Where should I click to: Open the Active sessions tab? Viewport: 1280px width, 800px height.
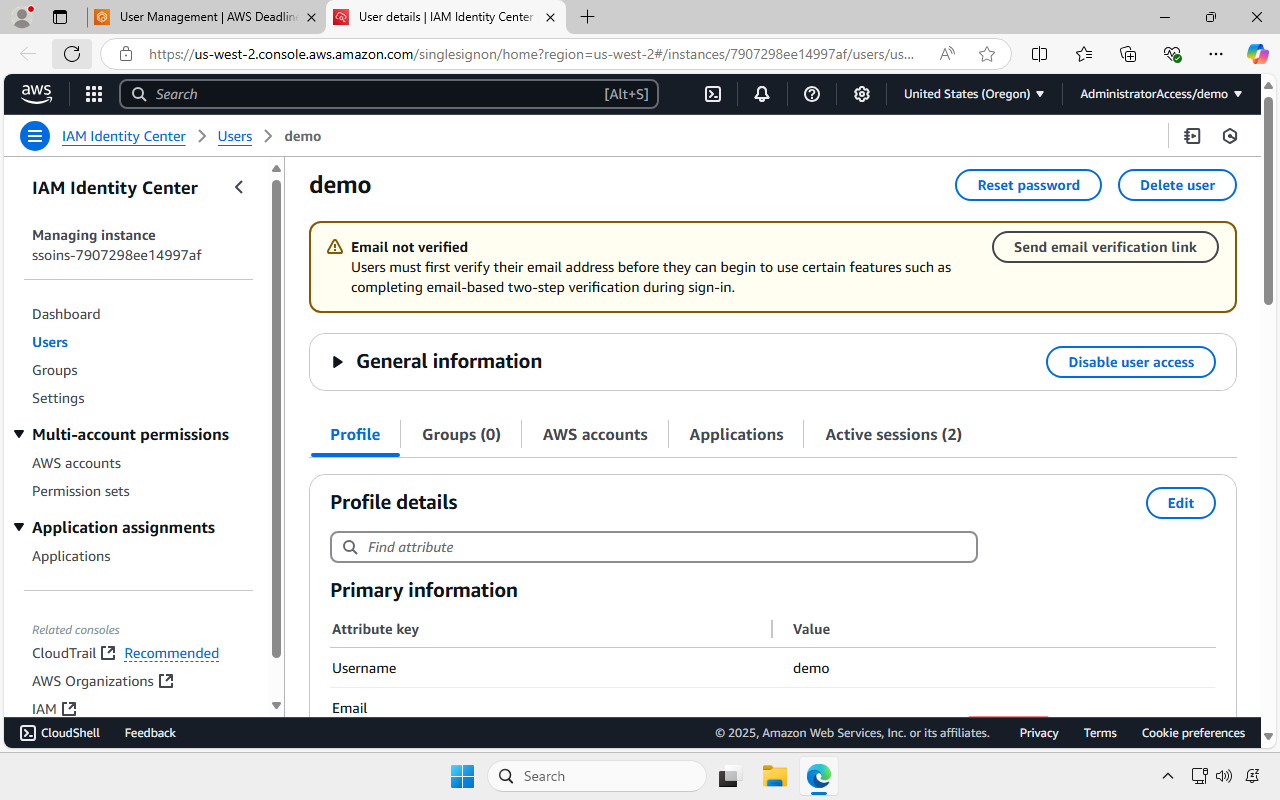(892, 434)
